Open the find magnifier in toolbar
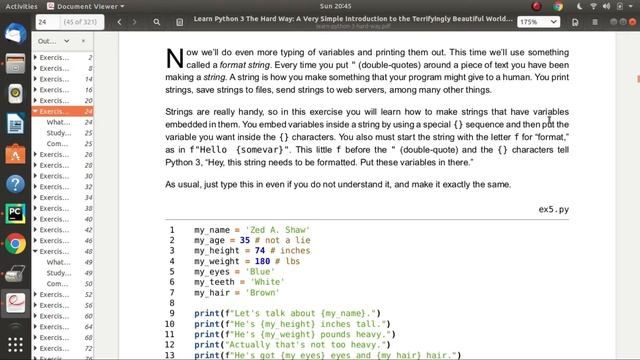 pyautogui.click(x=156, y=22)
